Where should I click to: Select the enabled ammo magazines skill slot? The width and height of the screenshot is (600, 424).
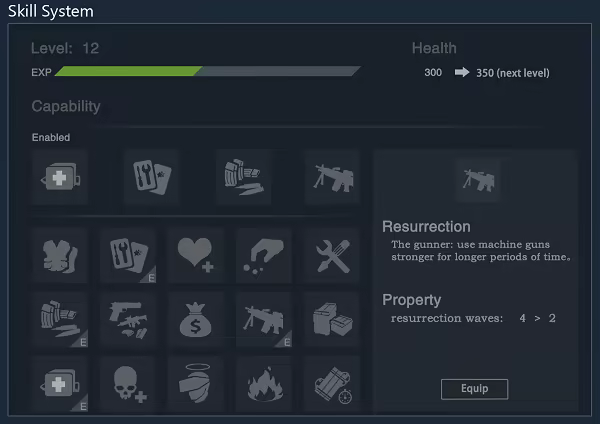click(243, 177)
